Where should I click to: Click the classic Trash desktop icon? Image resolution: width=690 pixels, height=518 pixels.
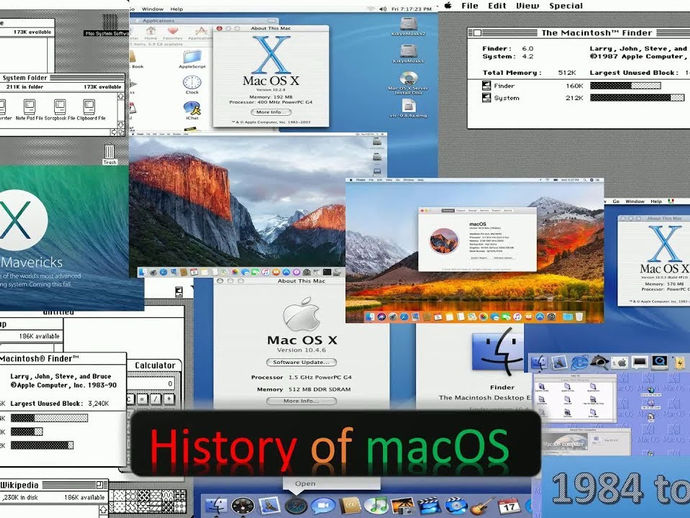[110, 154]
